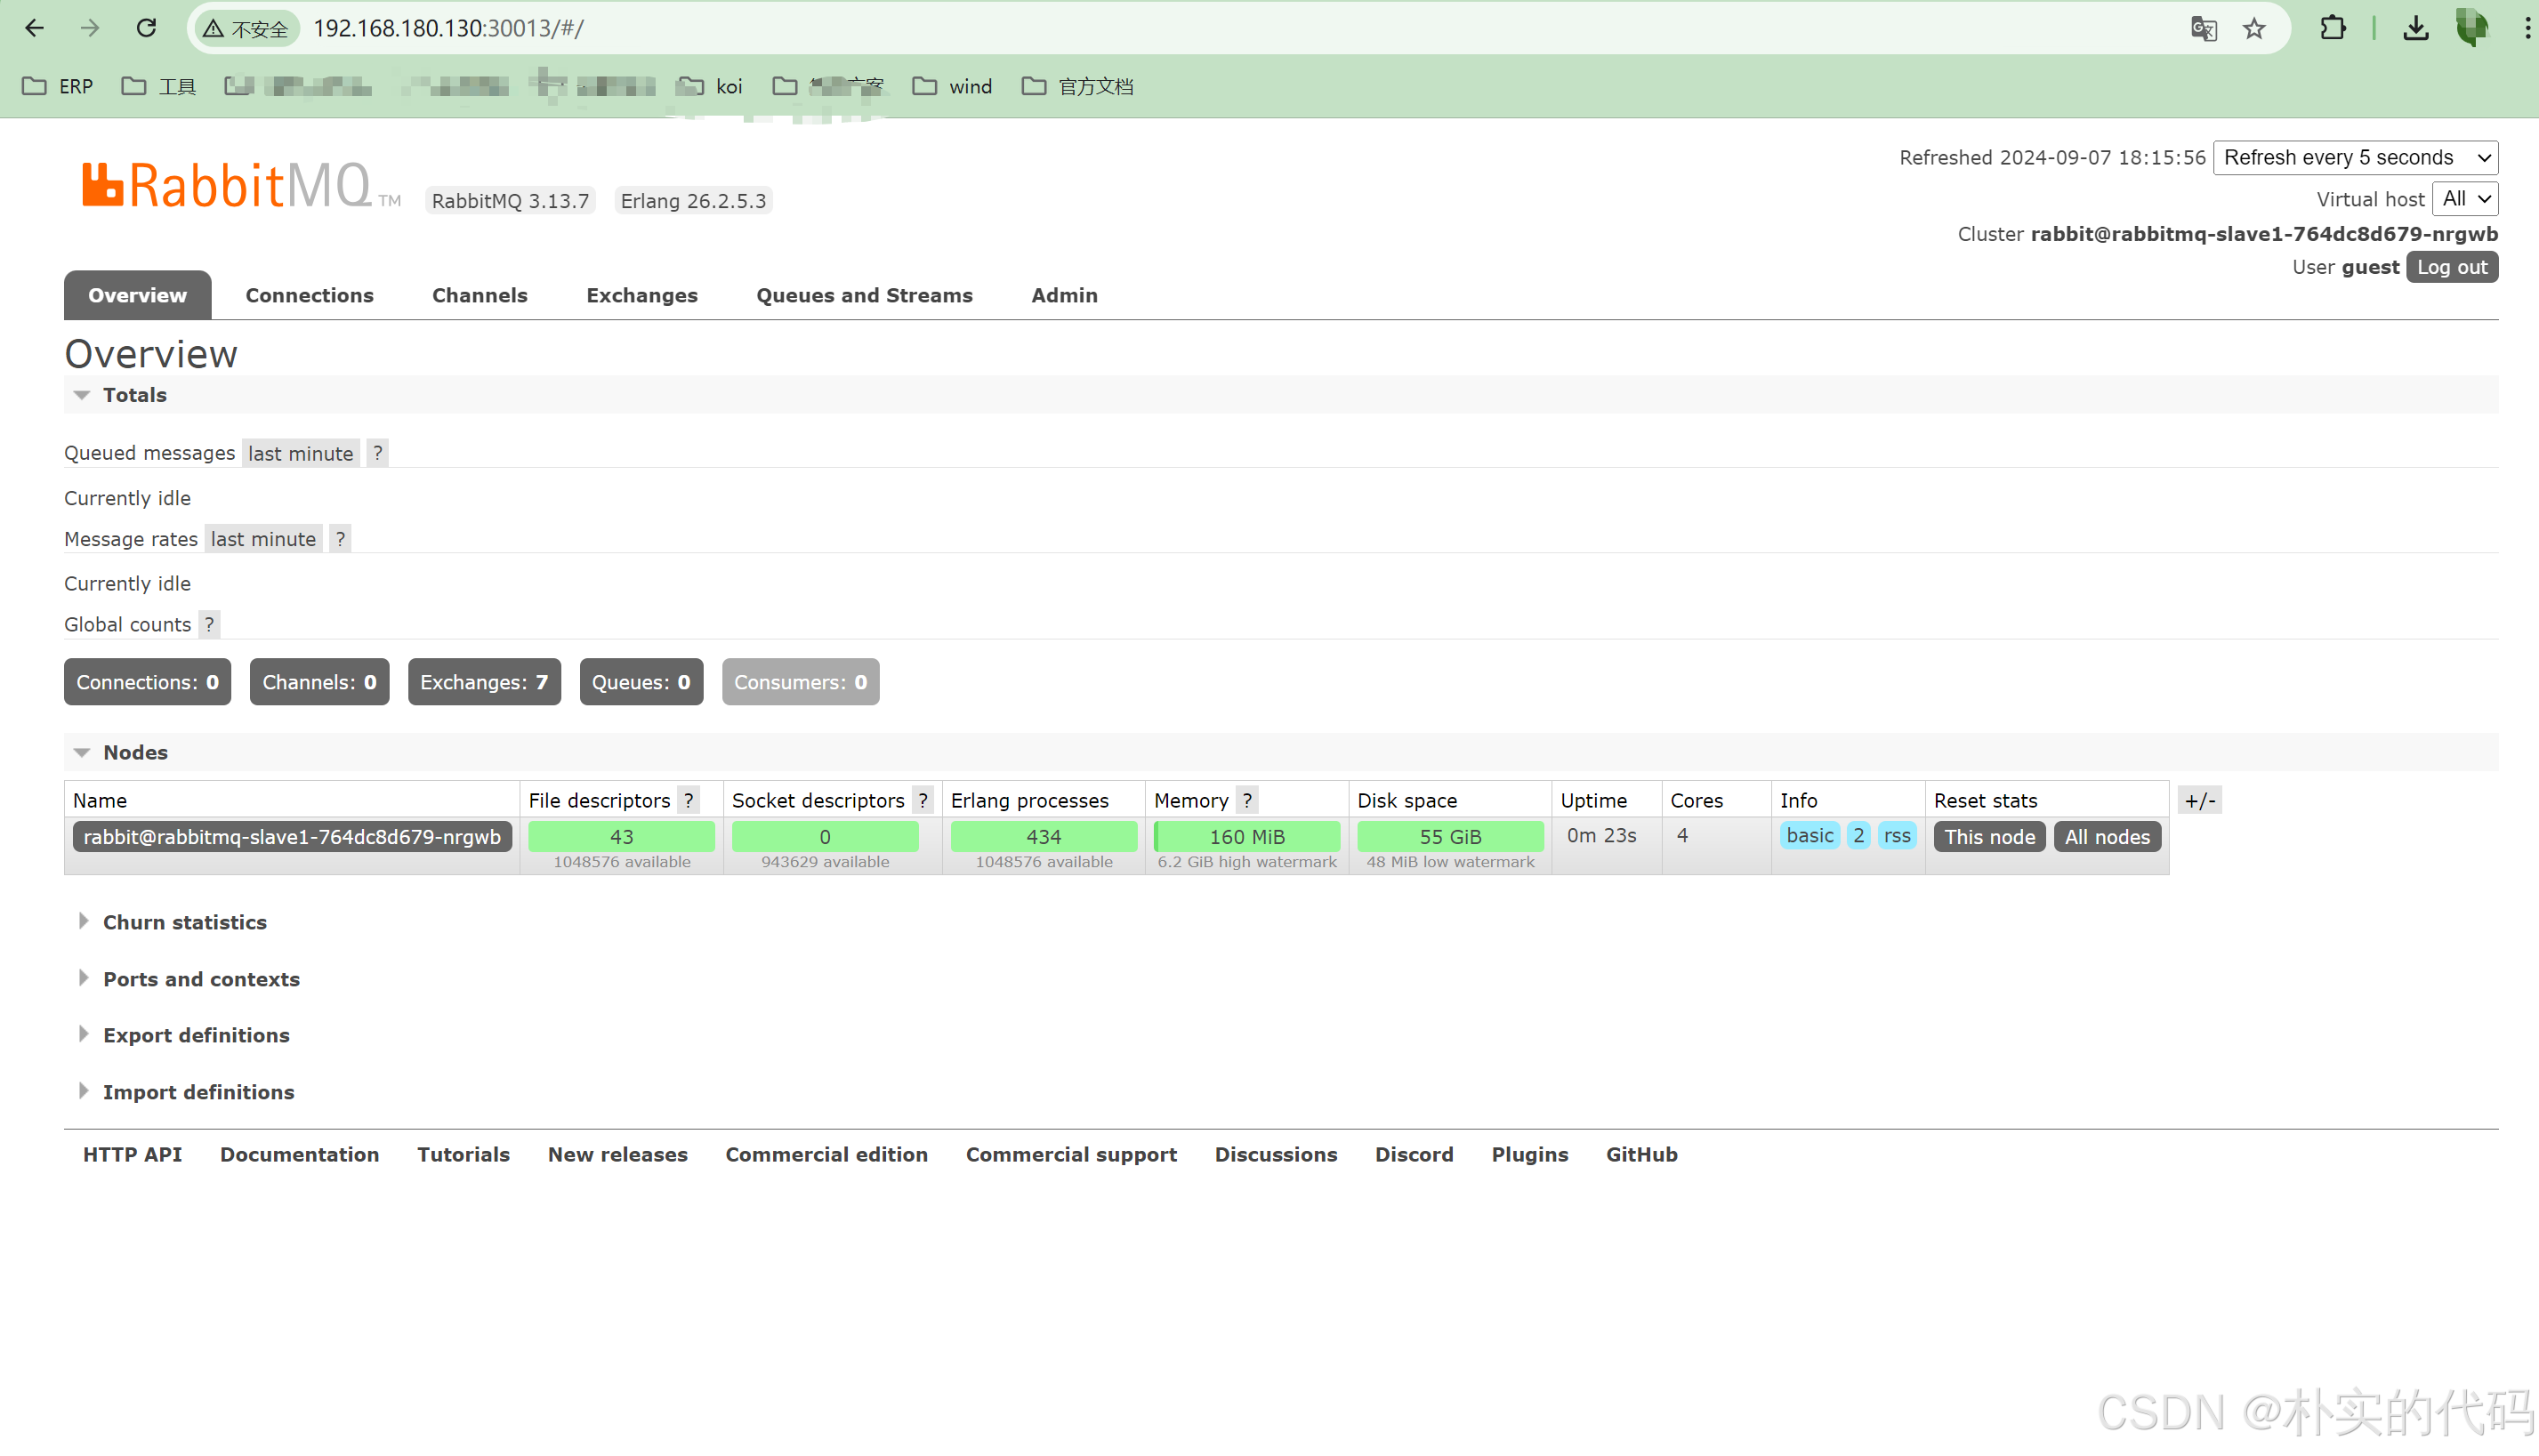
Task: Click the 160 MiB memory bar
Action: coord(1246,836)
